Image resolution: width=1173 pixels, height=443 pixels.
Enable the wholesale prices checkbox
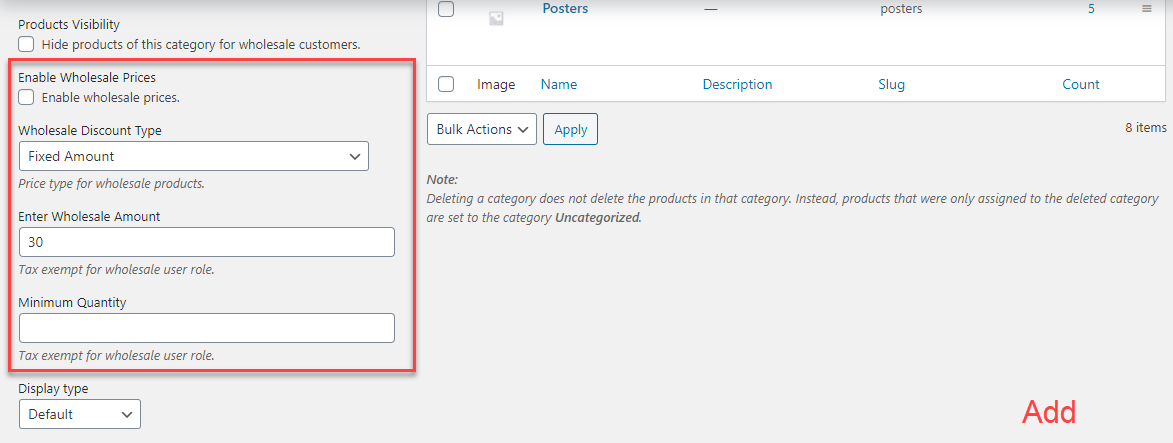(26, 97)
